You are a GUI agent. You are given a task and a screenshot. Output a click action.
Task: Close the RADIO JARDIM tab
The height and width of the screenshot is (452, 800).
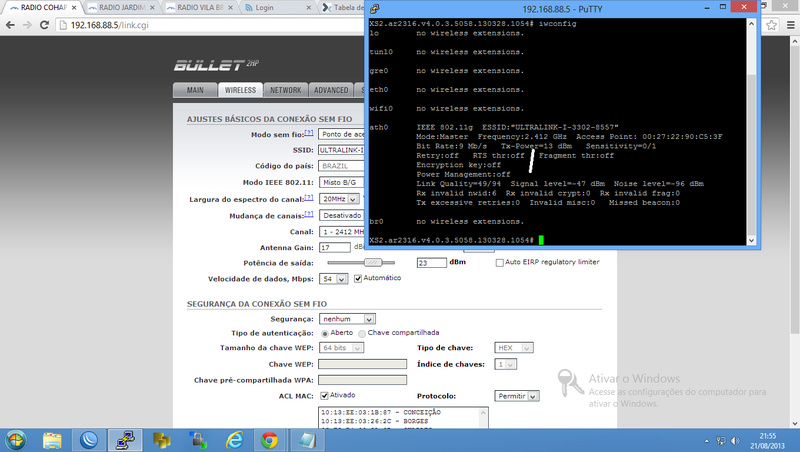[152, 8]
